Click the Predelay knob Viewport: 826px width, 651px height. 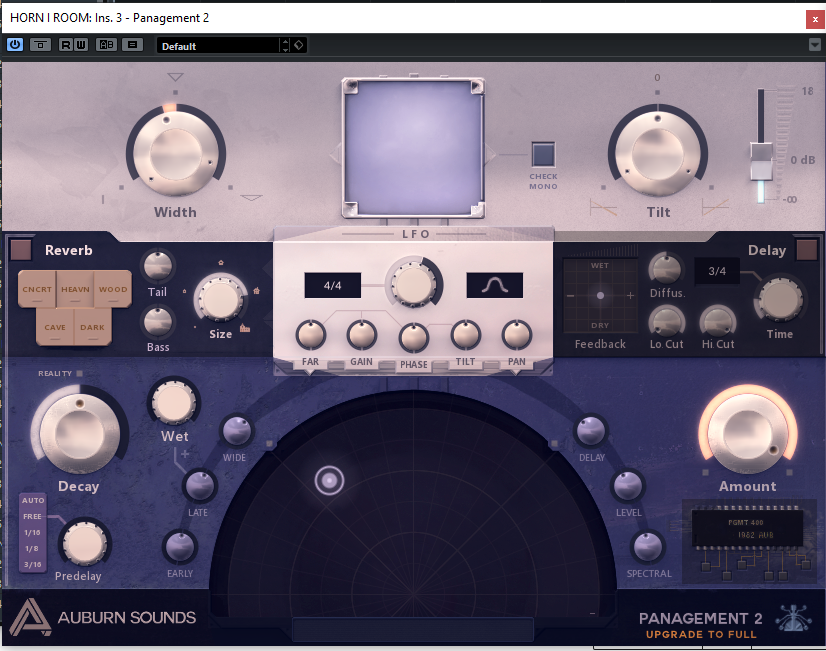tap(84, 544)
